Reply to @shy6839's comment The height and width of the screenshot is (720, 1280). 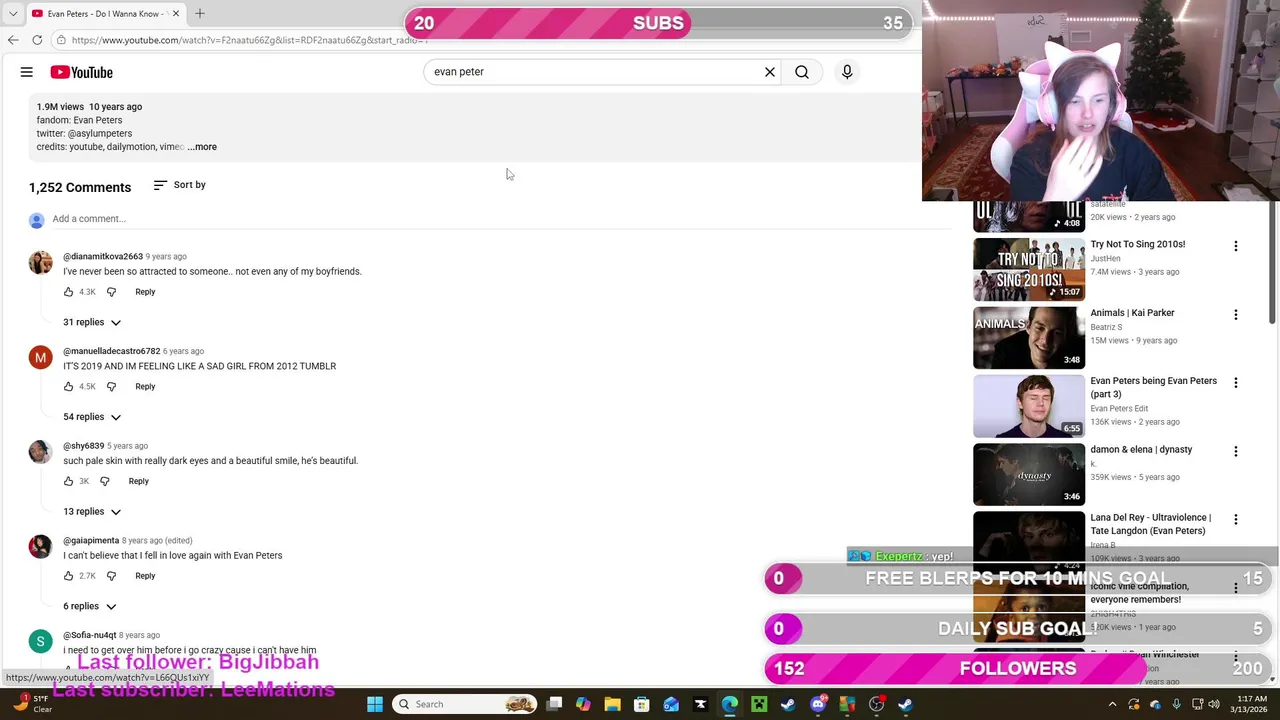click(x=138, y=481)
